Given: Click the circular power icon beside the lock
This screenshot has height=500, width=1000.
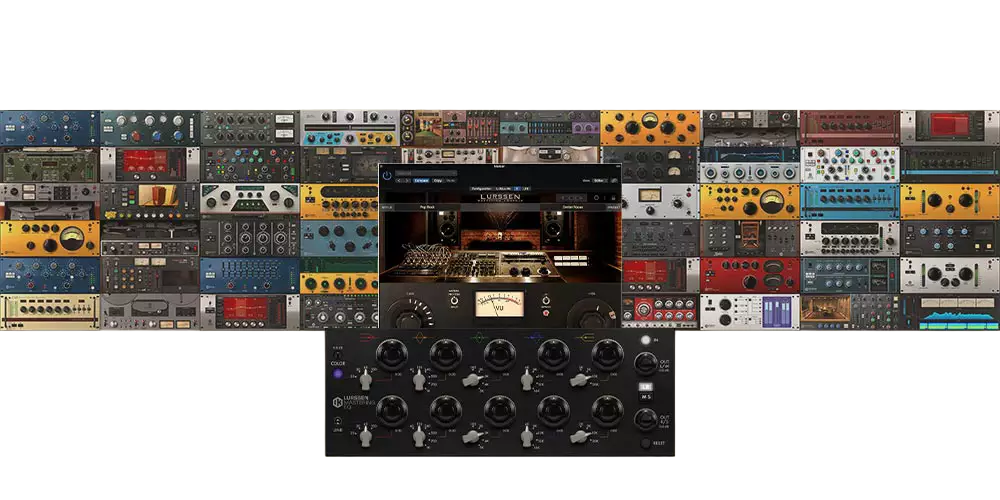Looking at the screenshot, I should pos(596,198).
